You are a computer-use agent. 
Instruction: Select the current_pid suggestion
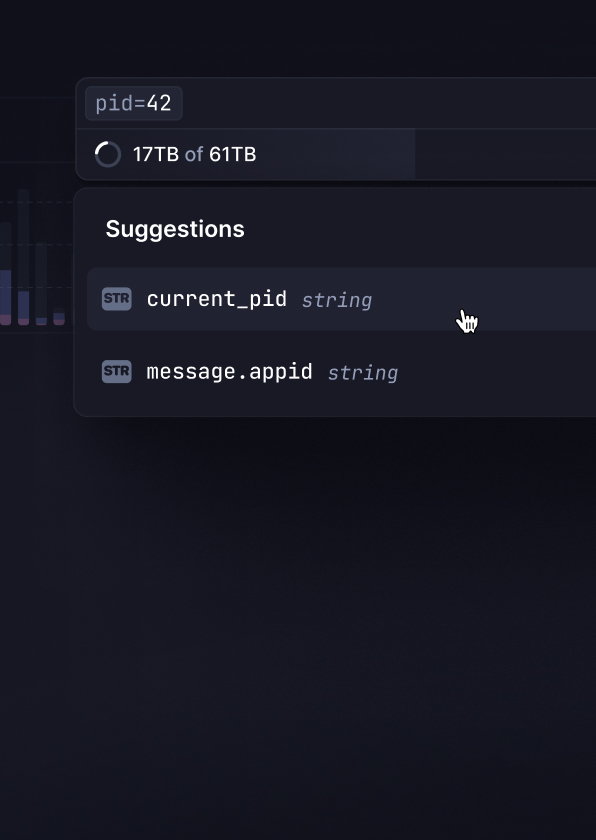(342, 299)
